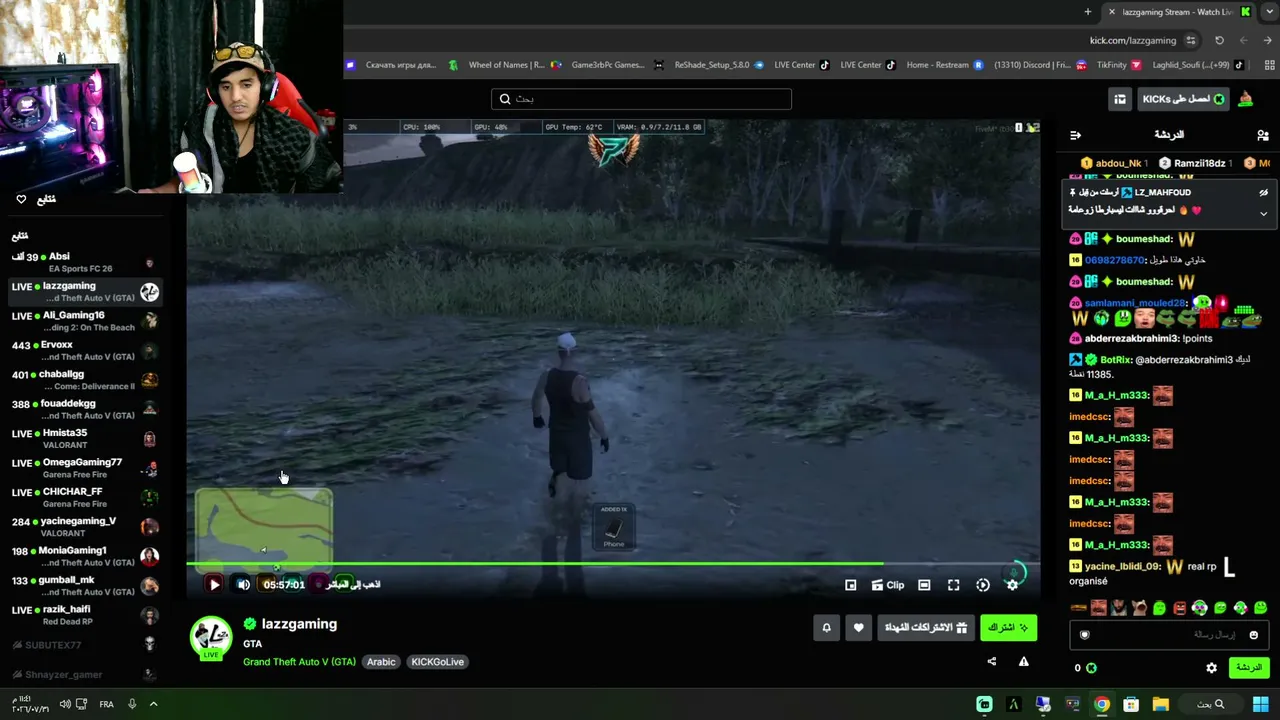Open the Kick shop icon
The height and width of the screenshot is (720, 1280).
tap(1119, 99)
